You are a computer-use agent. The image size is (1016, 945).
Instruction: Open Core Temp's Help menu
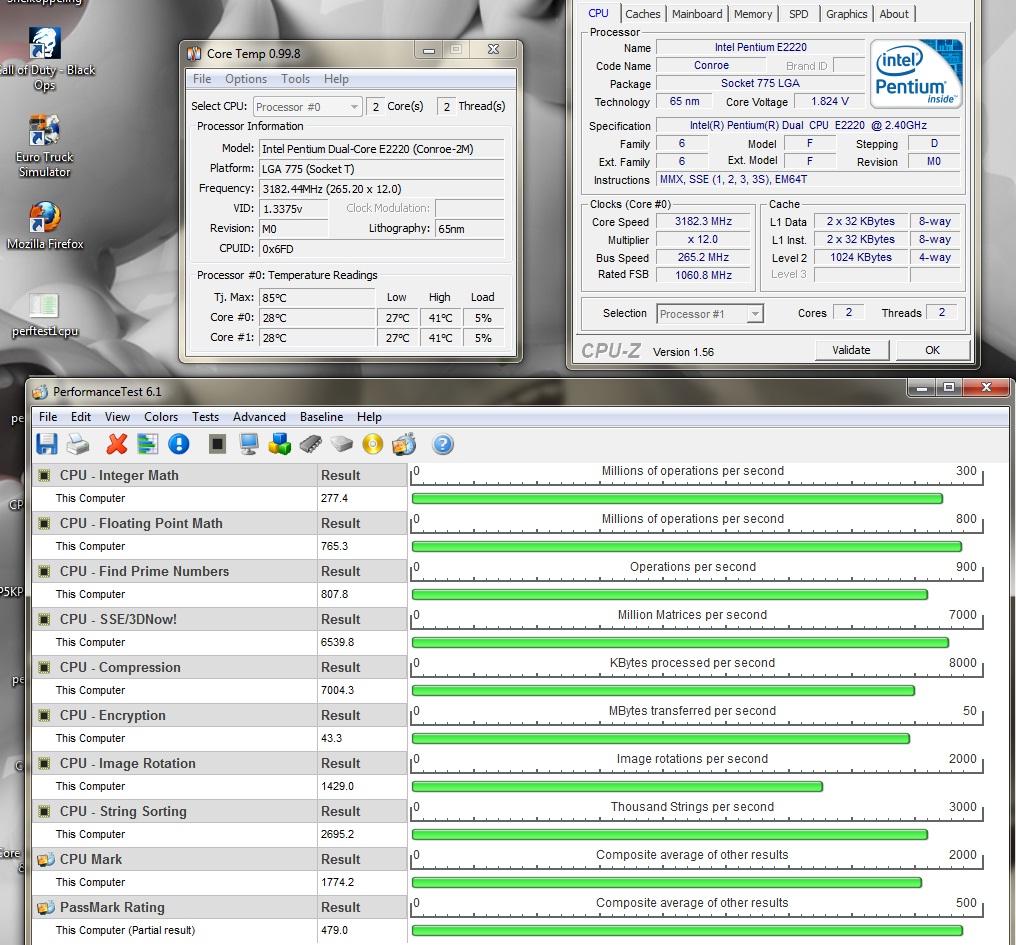[336, 79]
